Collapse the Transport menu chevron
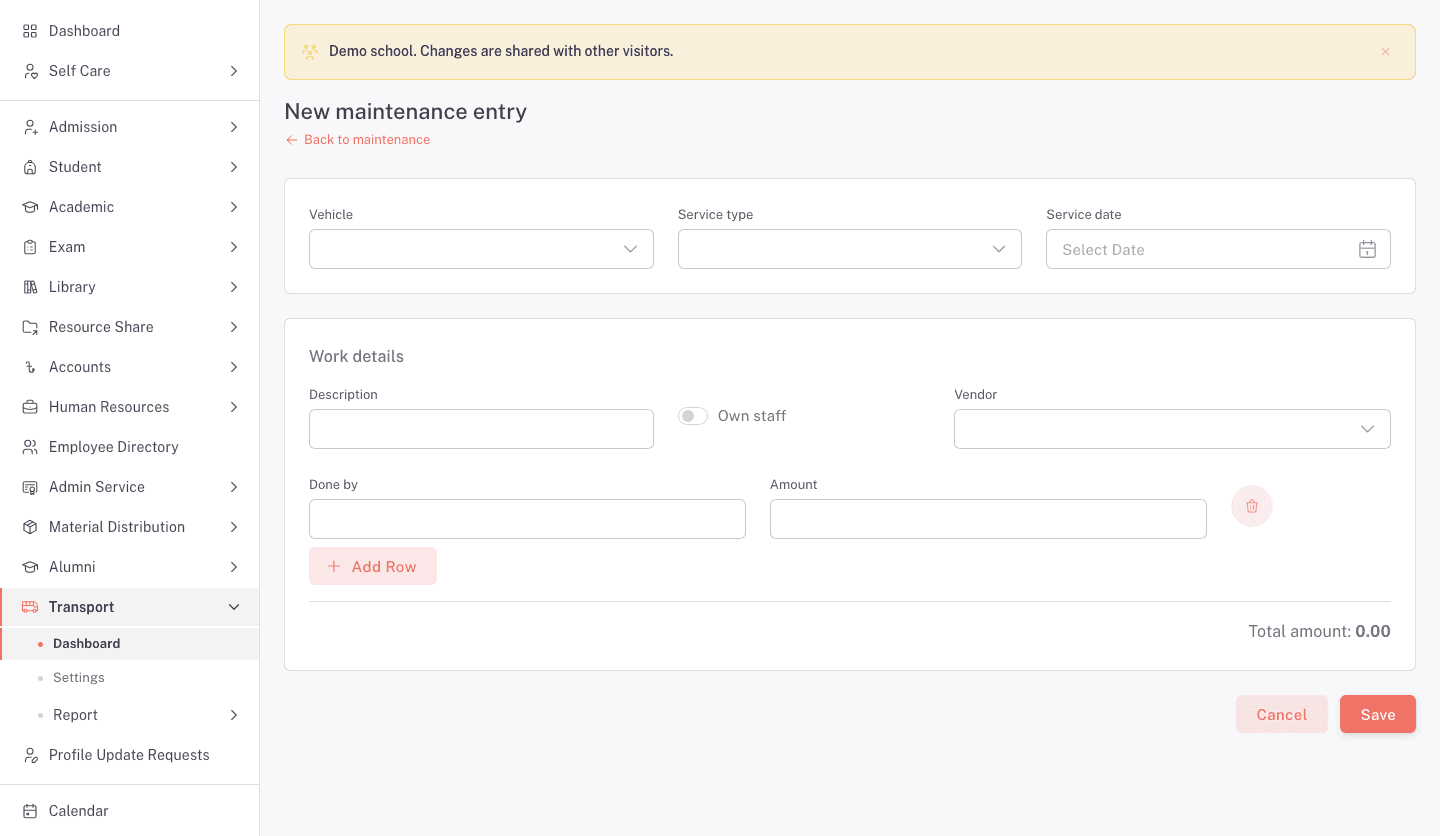Image resolution: width=1440 pixels, height=836 pixels. click(x=234, y=607)
